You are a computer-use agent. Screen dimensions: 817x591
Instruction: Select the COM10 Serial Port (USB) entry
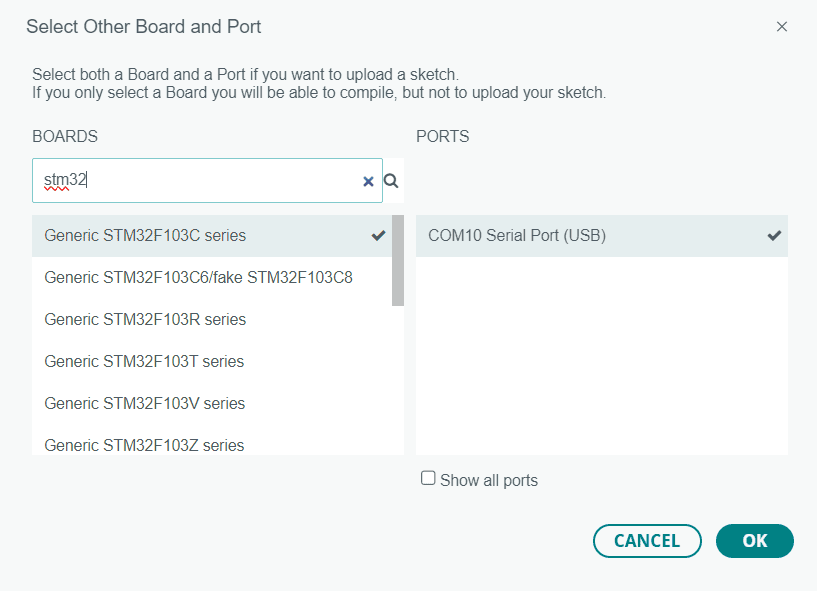602,236
